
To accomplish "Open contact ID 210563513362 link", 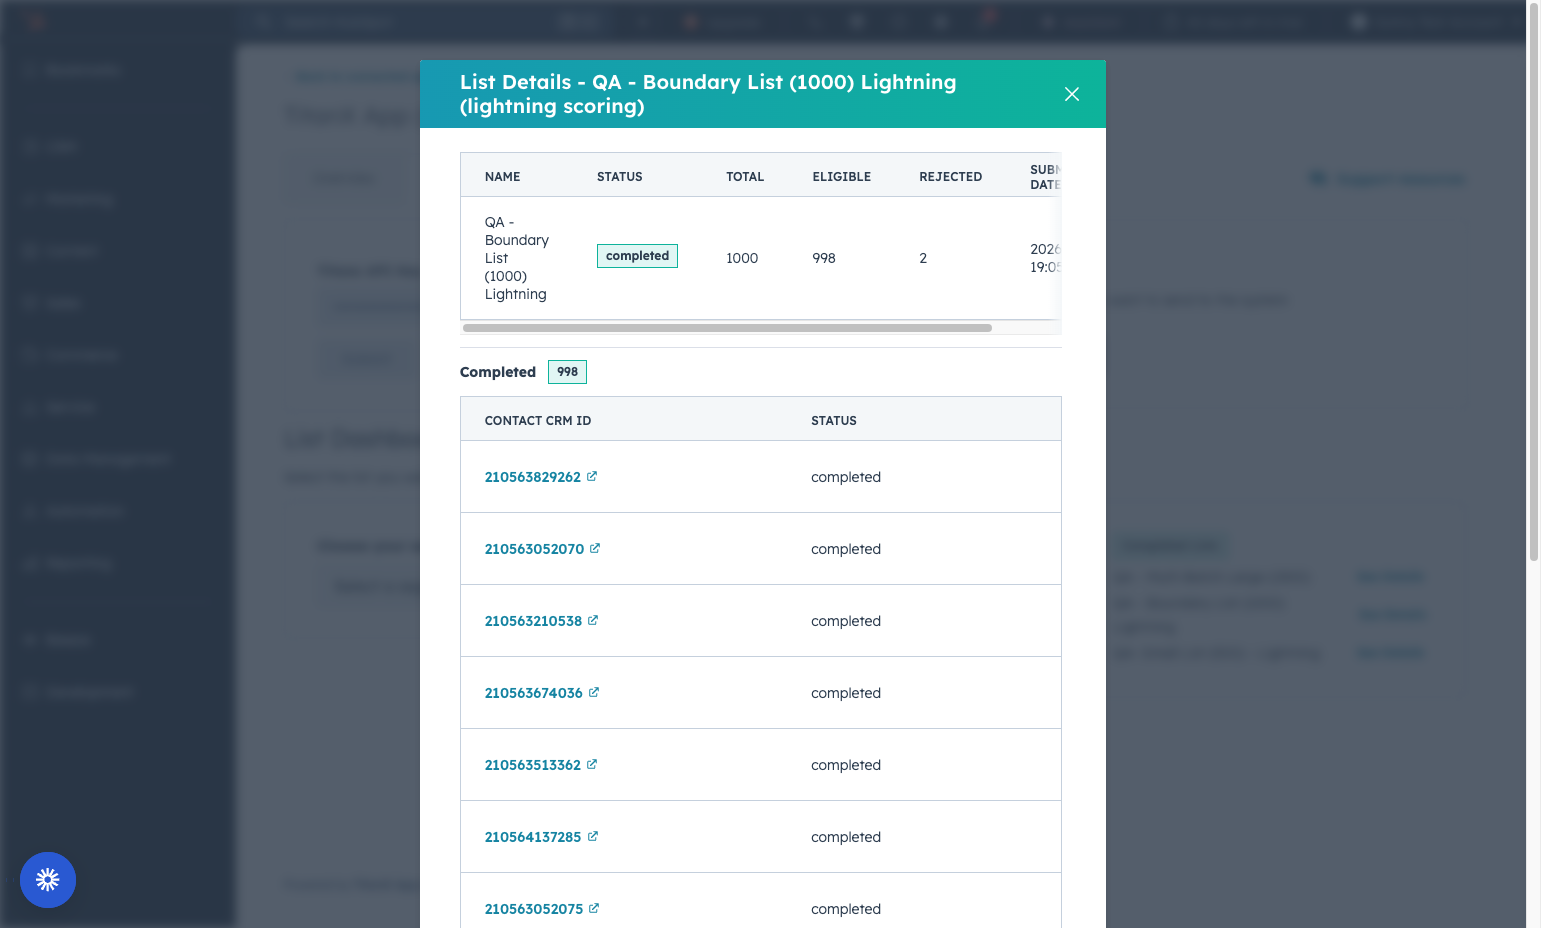I will coord(533,765).
